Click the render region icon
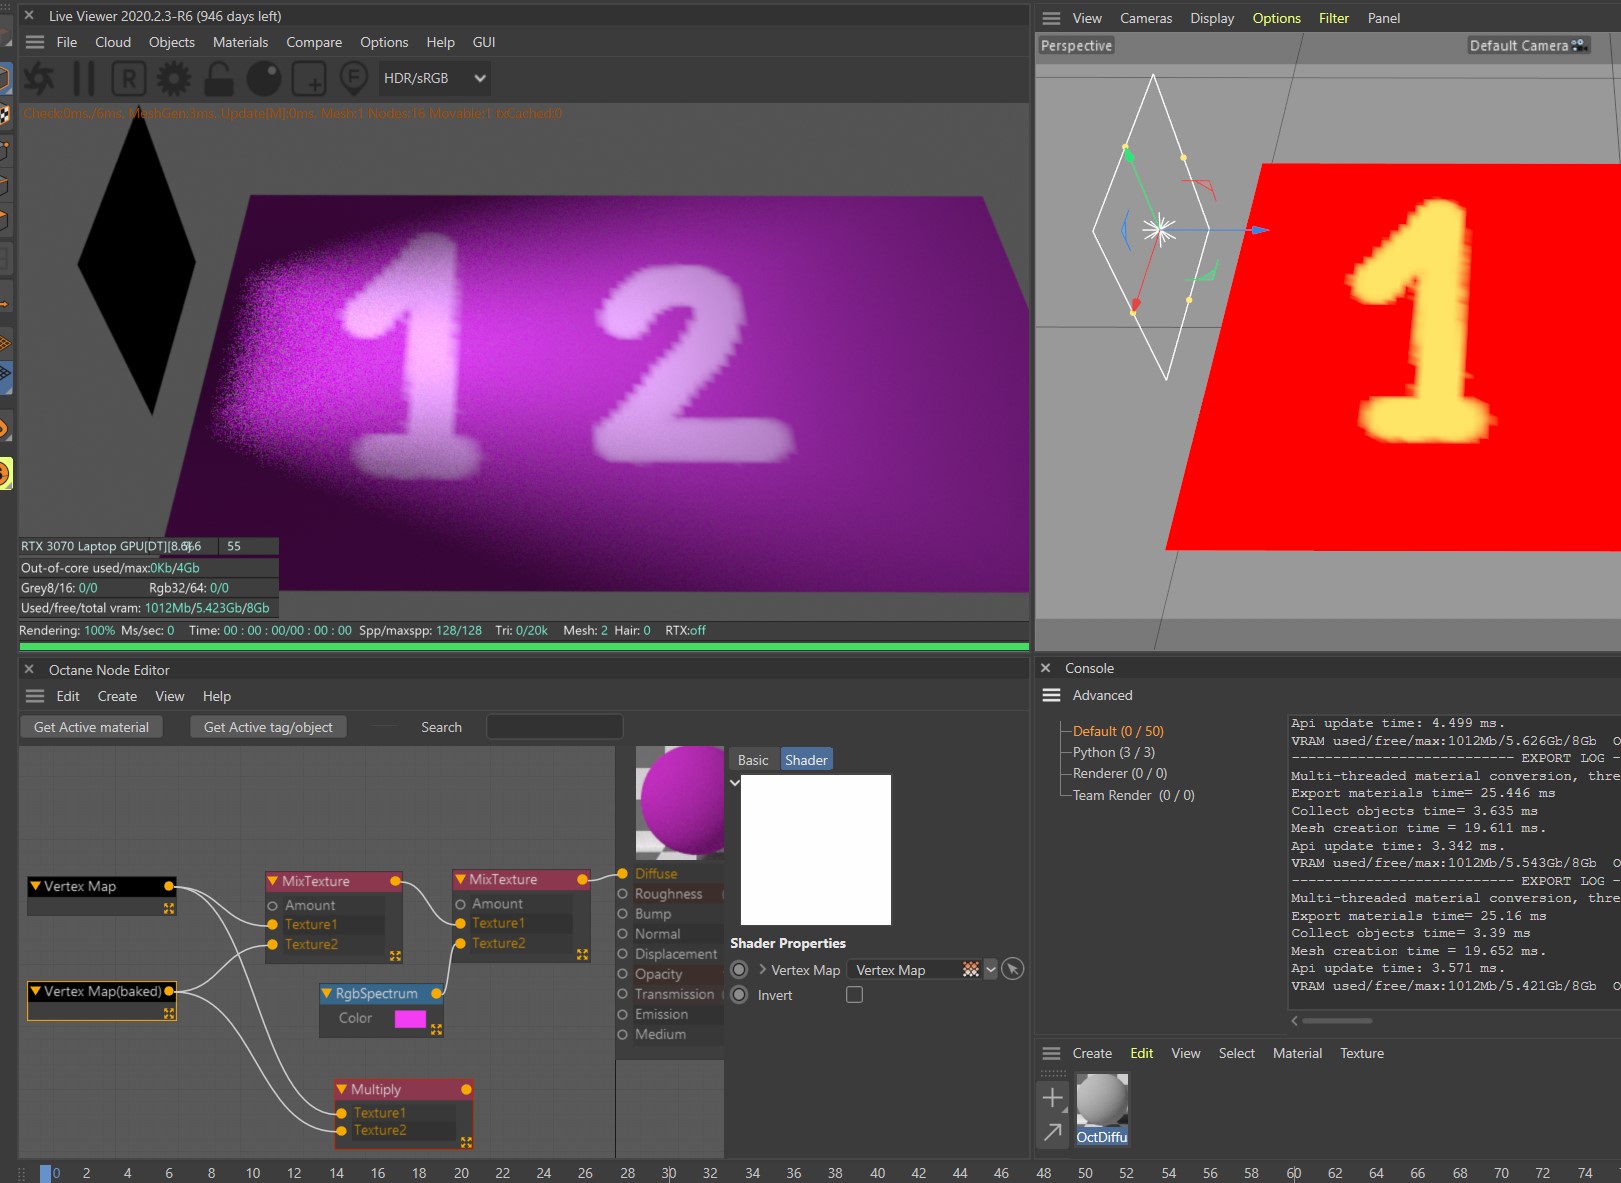 pyautogui.click(x=309, y=78)
